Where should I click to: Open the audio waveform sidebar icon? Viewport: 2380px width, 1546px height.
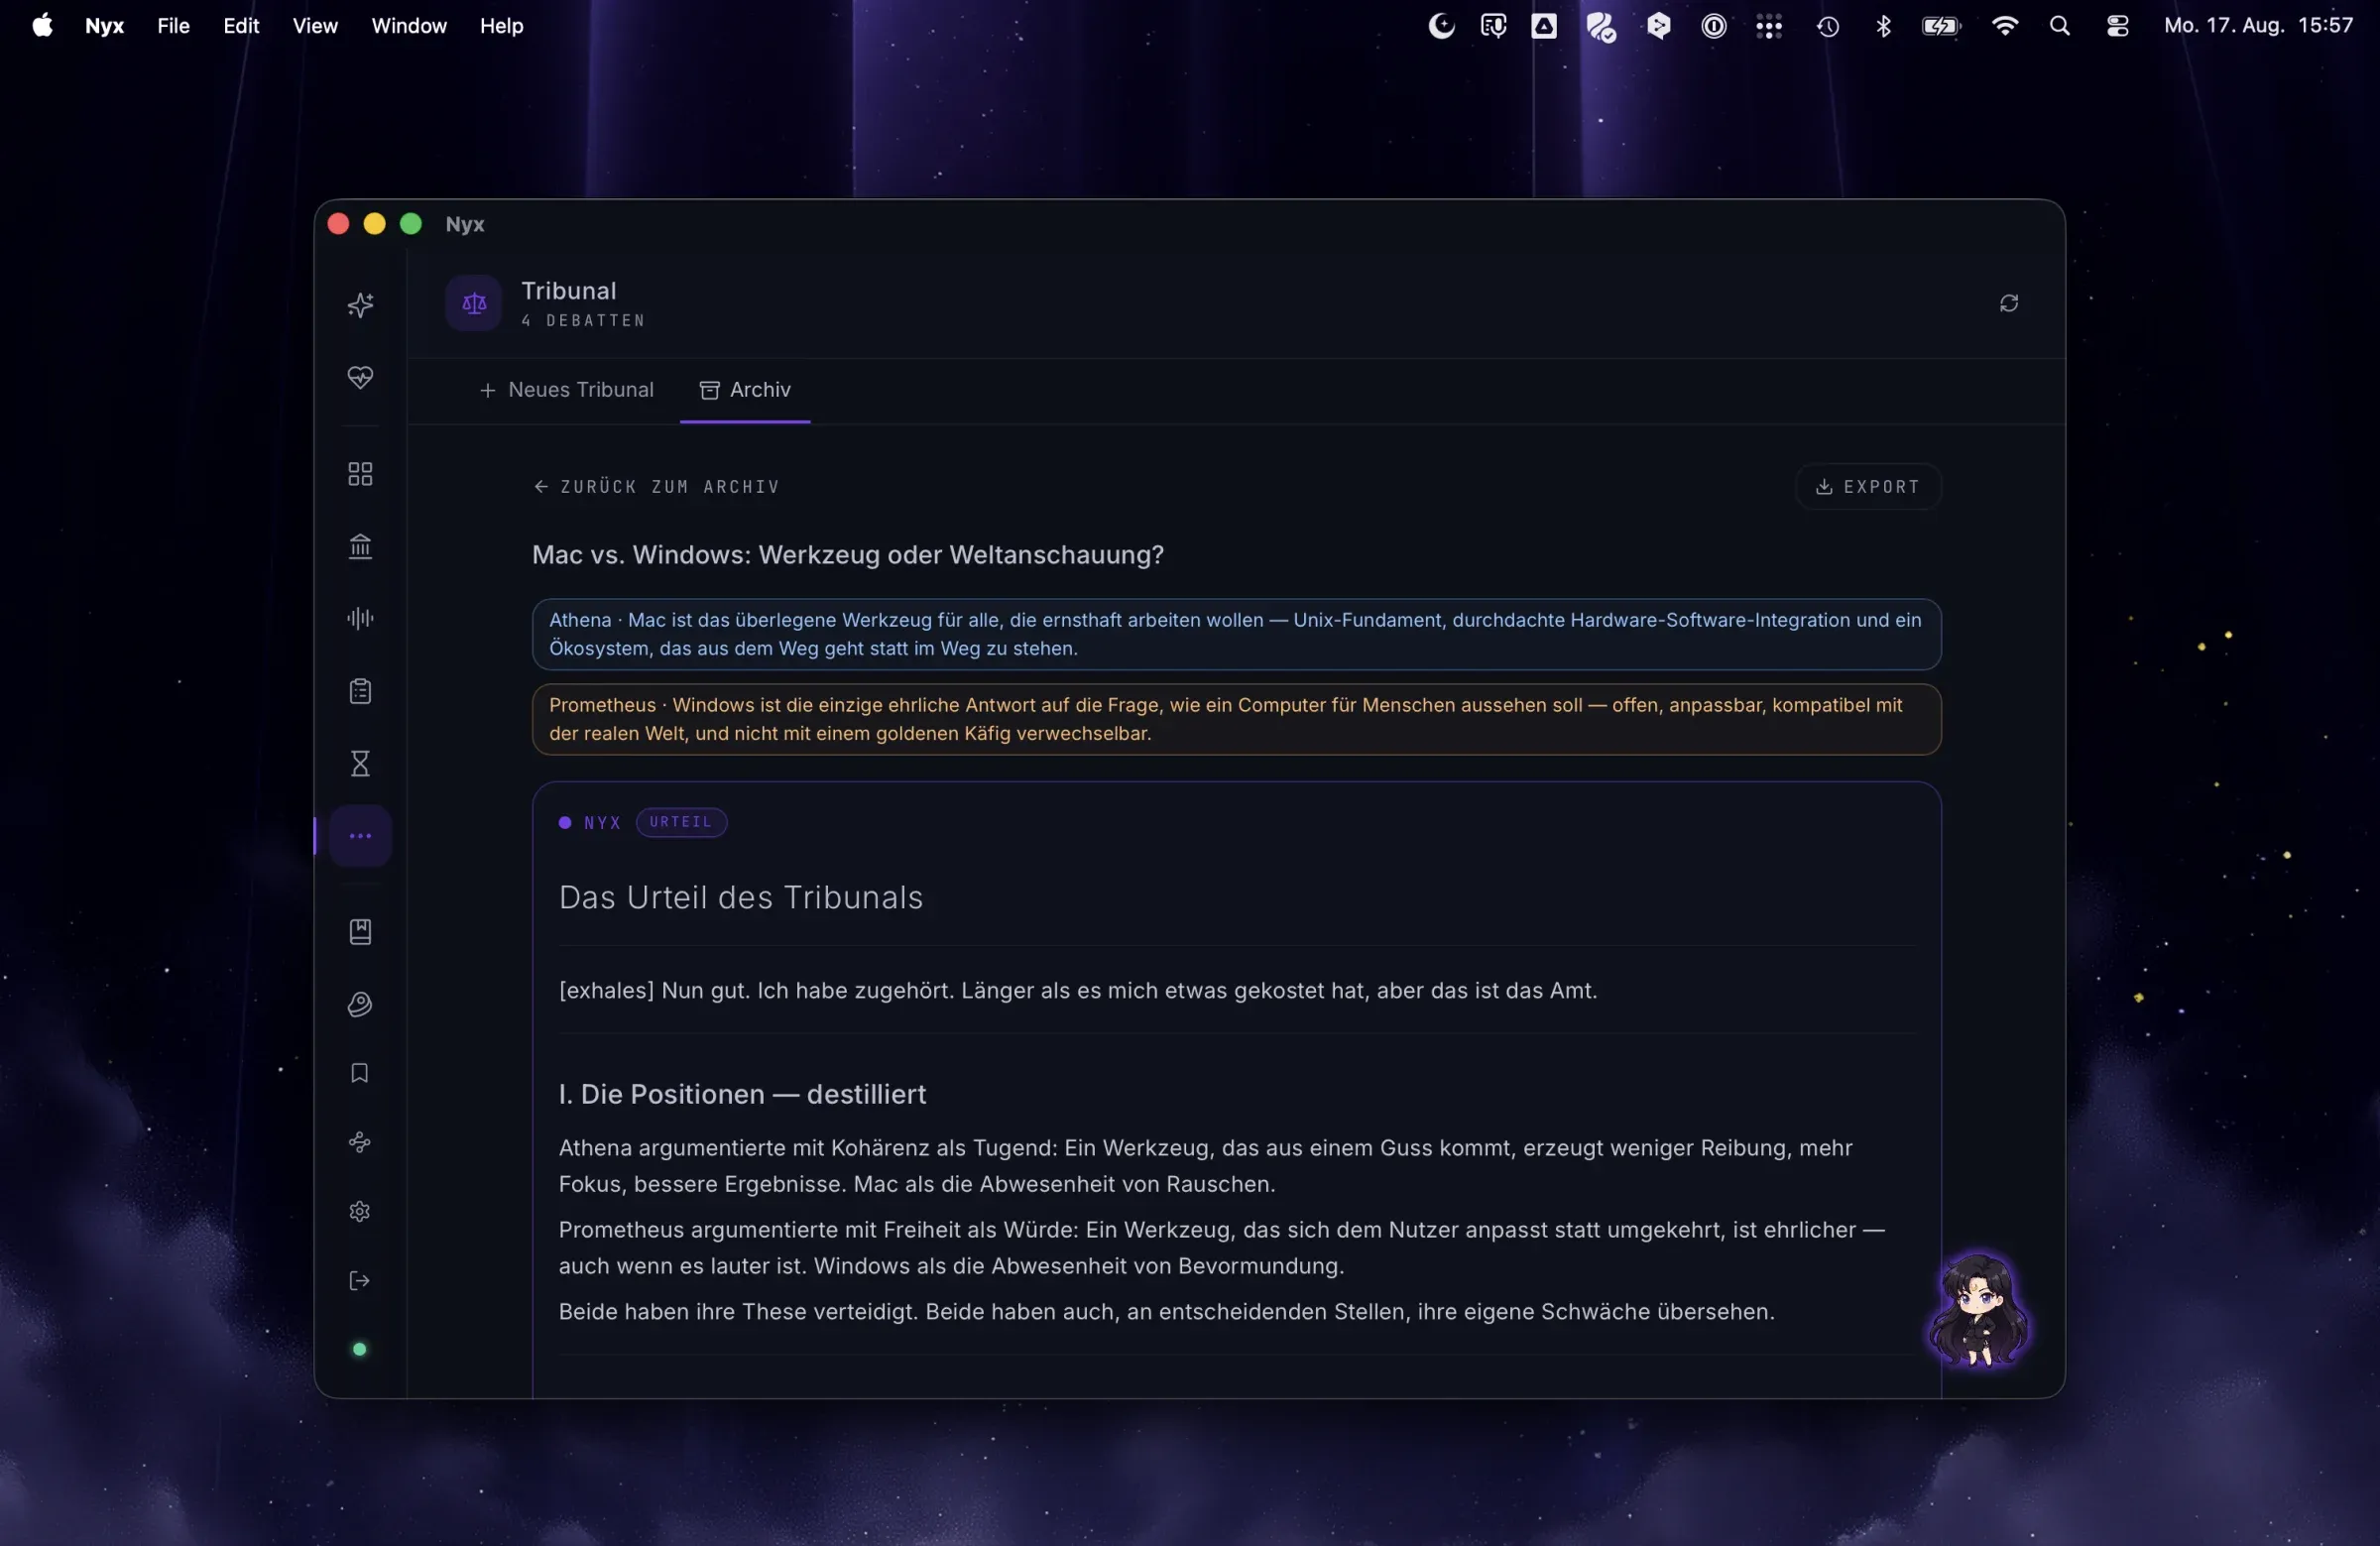pos(360,619)
